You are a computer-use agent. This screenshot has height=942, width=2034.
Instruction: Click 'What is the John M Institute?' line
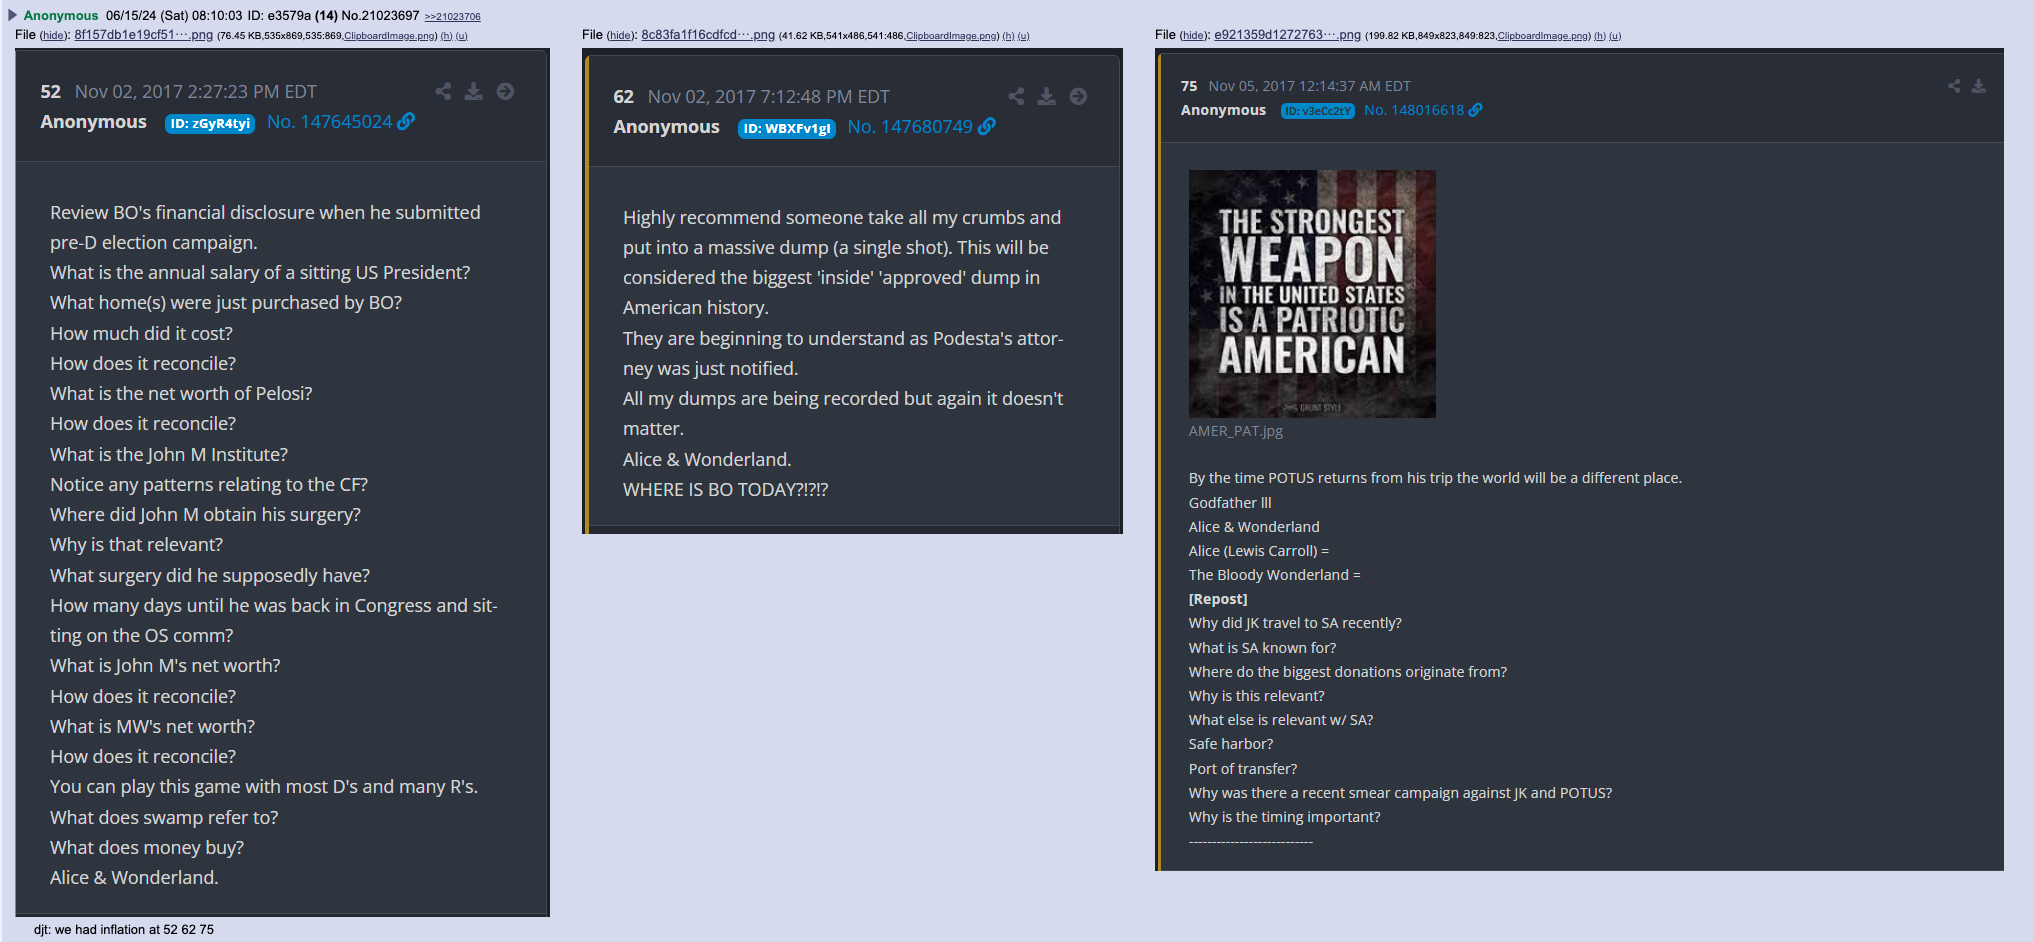point(169,454)
